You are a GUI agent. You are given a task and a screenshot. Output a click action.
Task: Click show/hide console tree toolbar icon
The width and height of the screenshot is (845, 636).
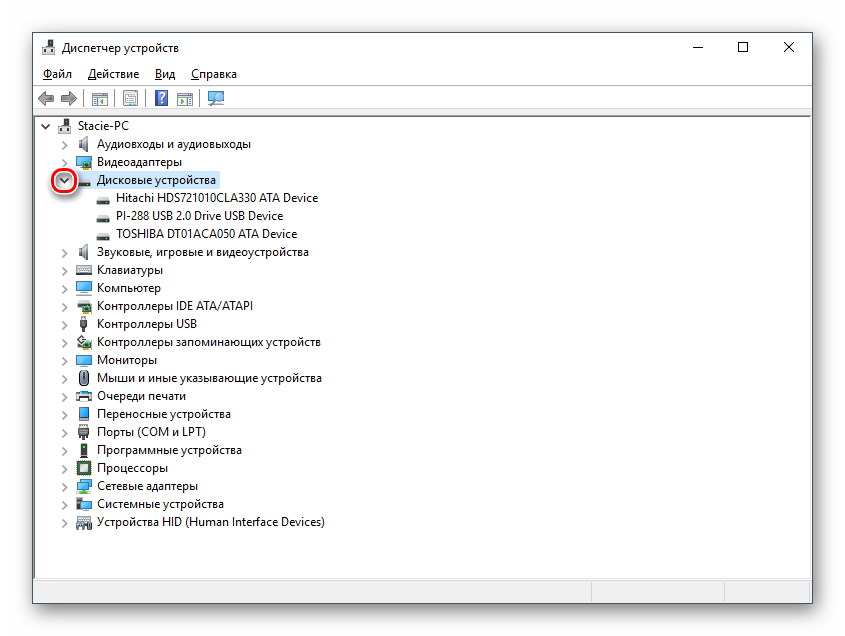point(100,98)
